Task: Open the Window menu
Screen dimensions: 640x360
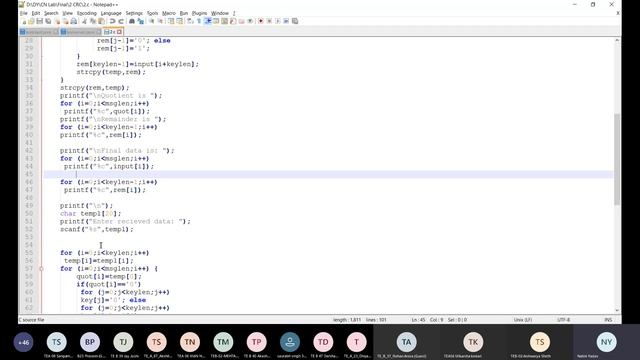Action: pos(220,13)
